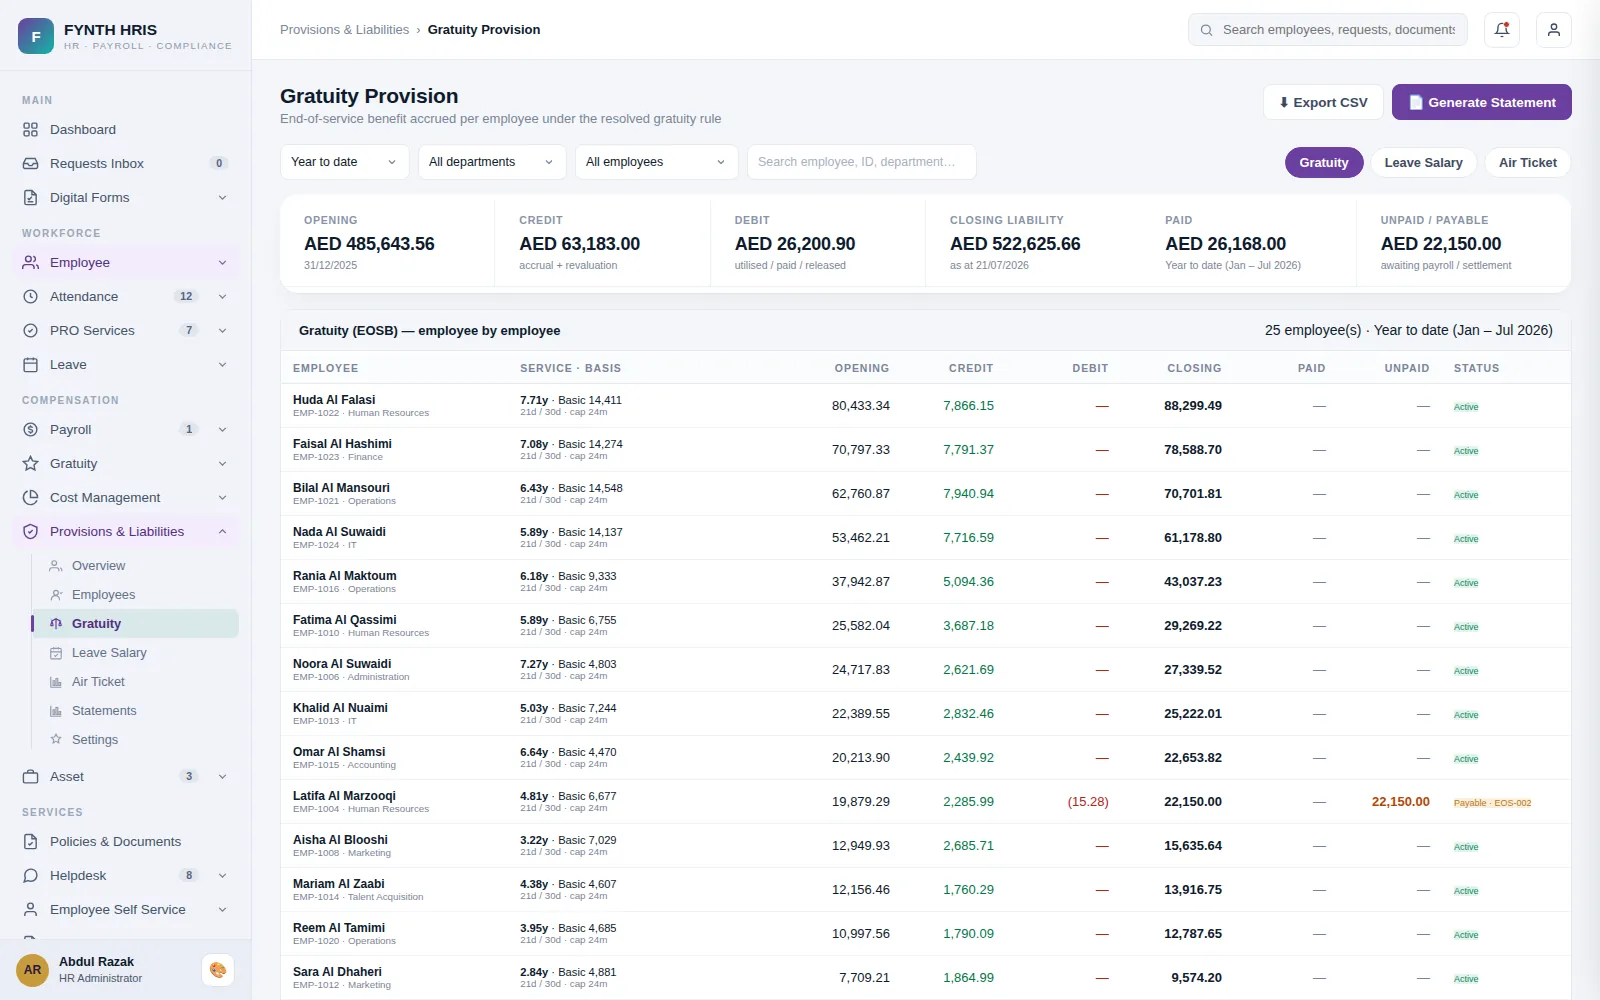Click the Leave calendar icon

coord(30,365)
